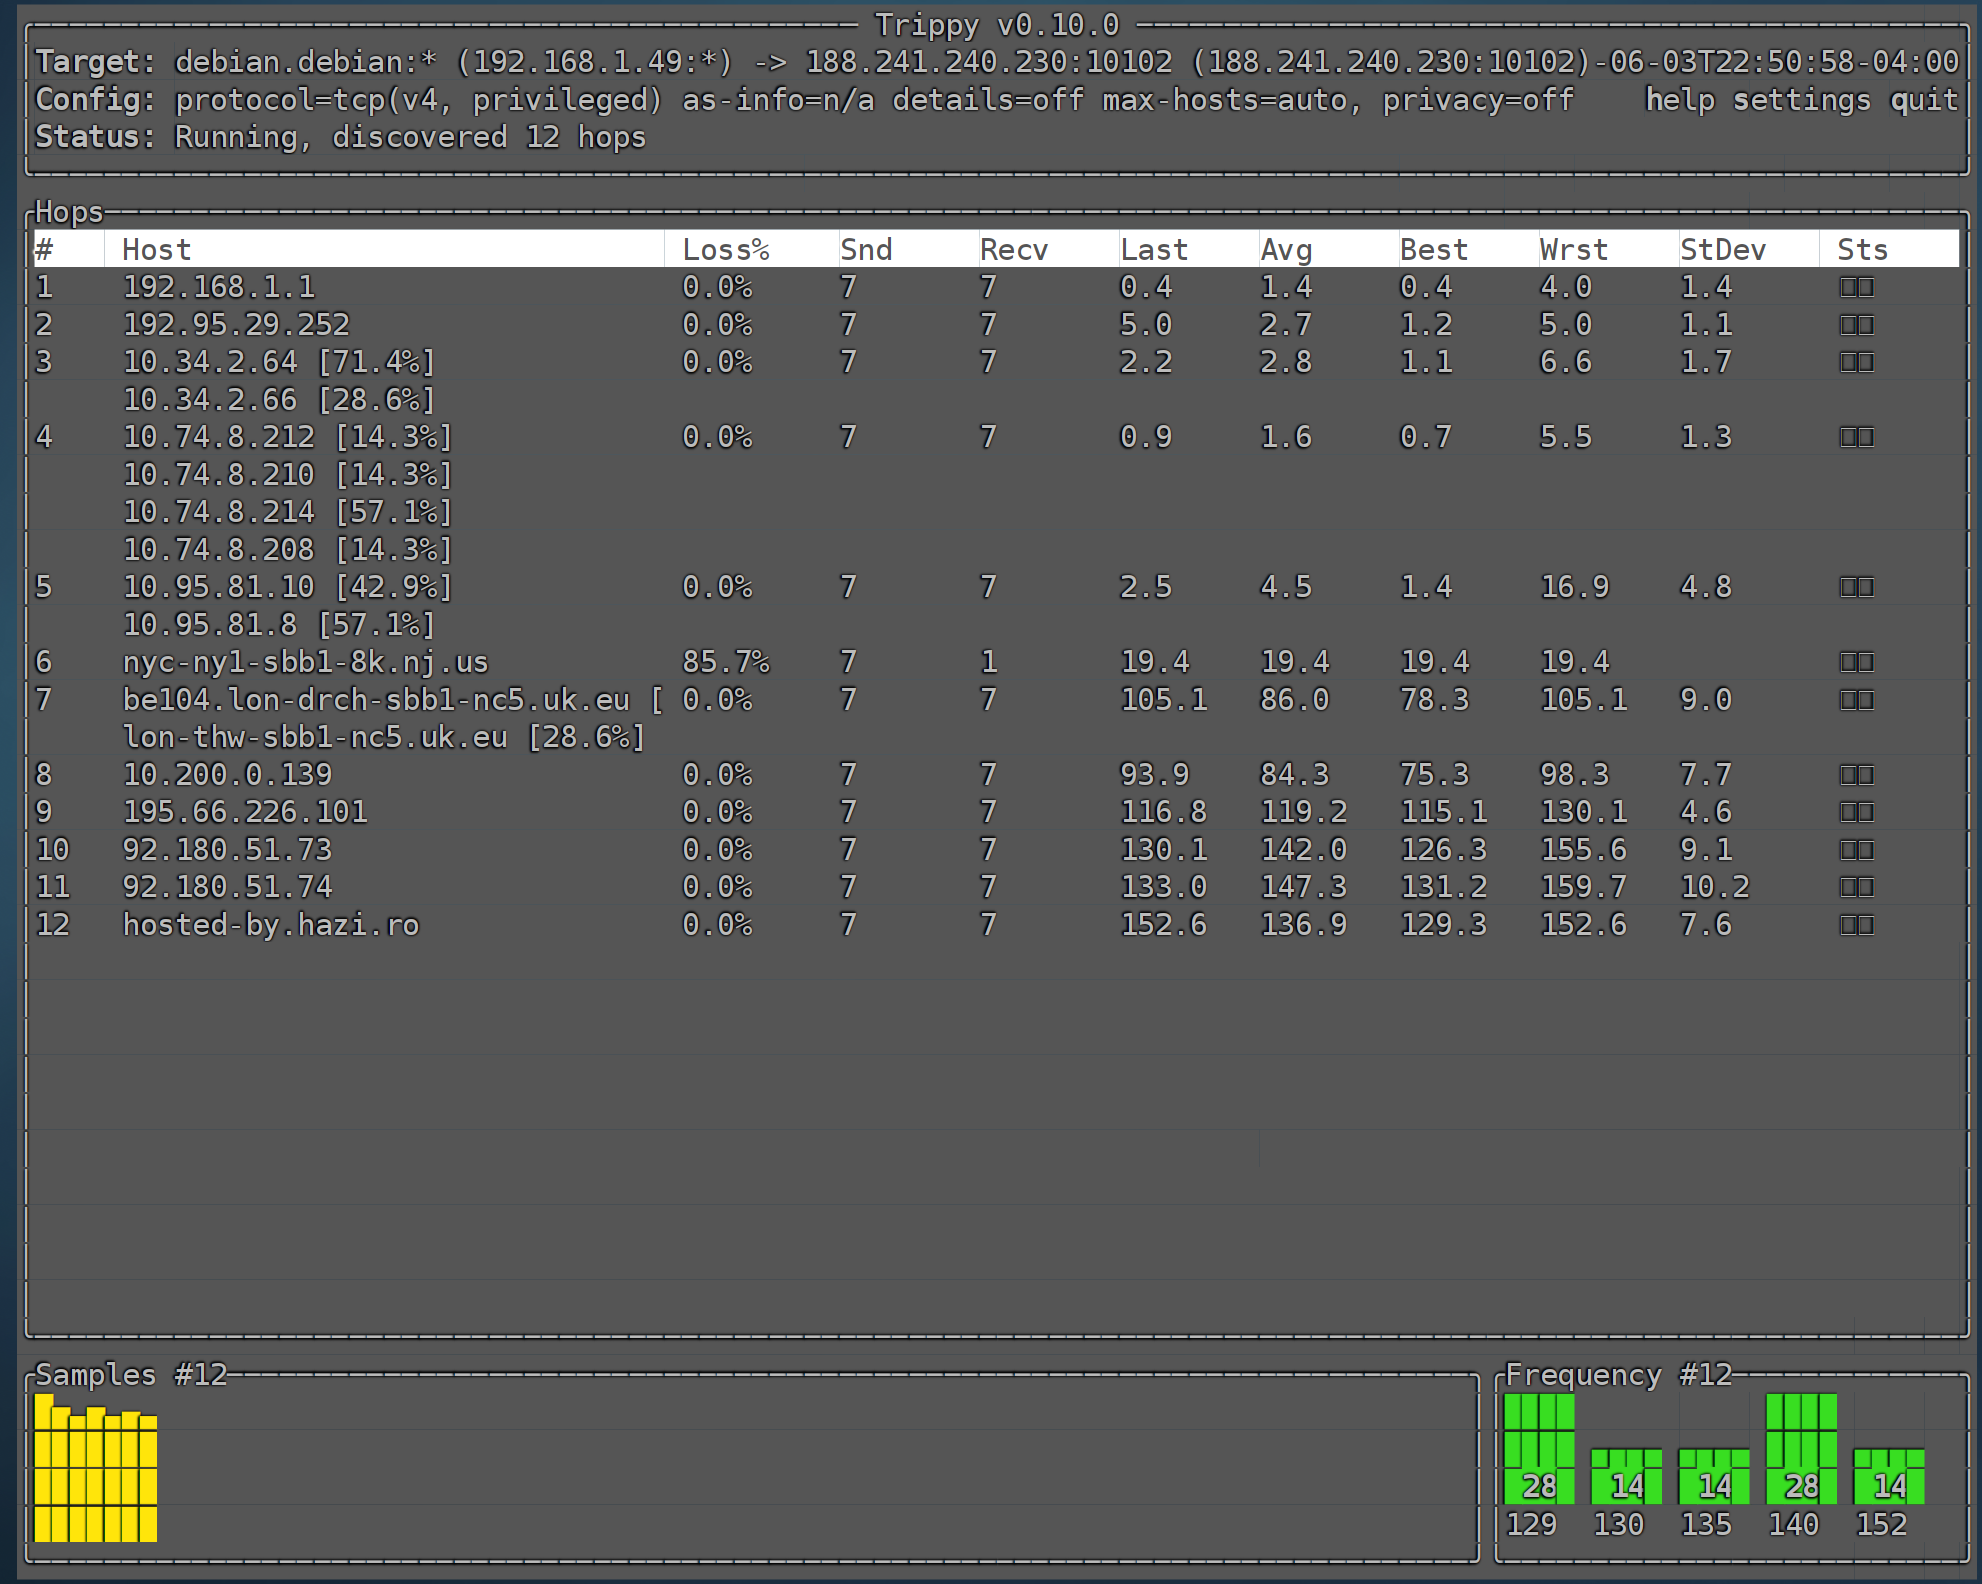Click the Loss% column header
Image resolution: width=1982 pixels, height=1584 pixels.
(725, 250)
